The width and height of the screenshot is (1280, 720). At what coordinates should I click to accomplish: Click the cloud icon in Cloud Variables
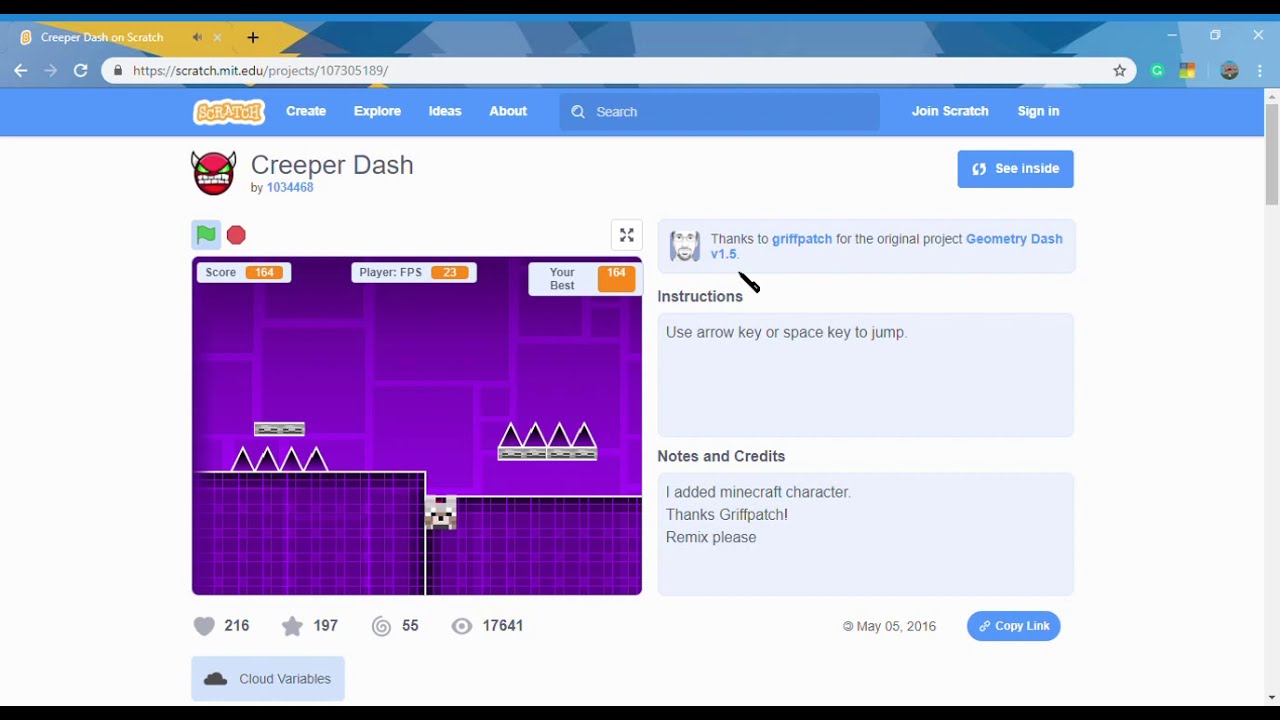click(215, 679)
